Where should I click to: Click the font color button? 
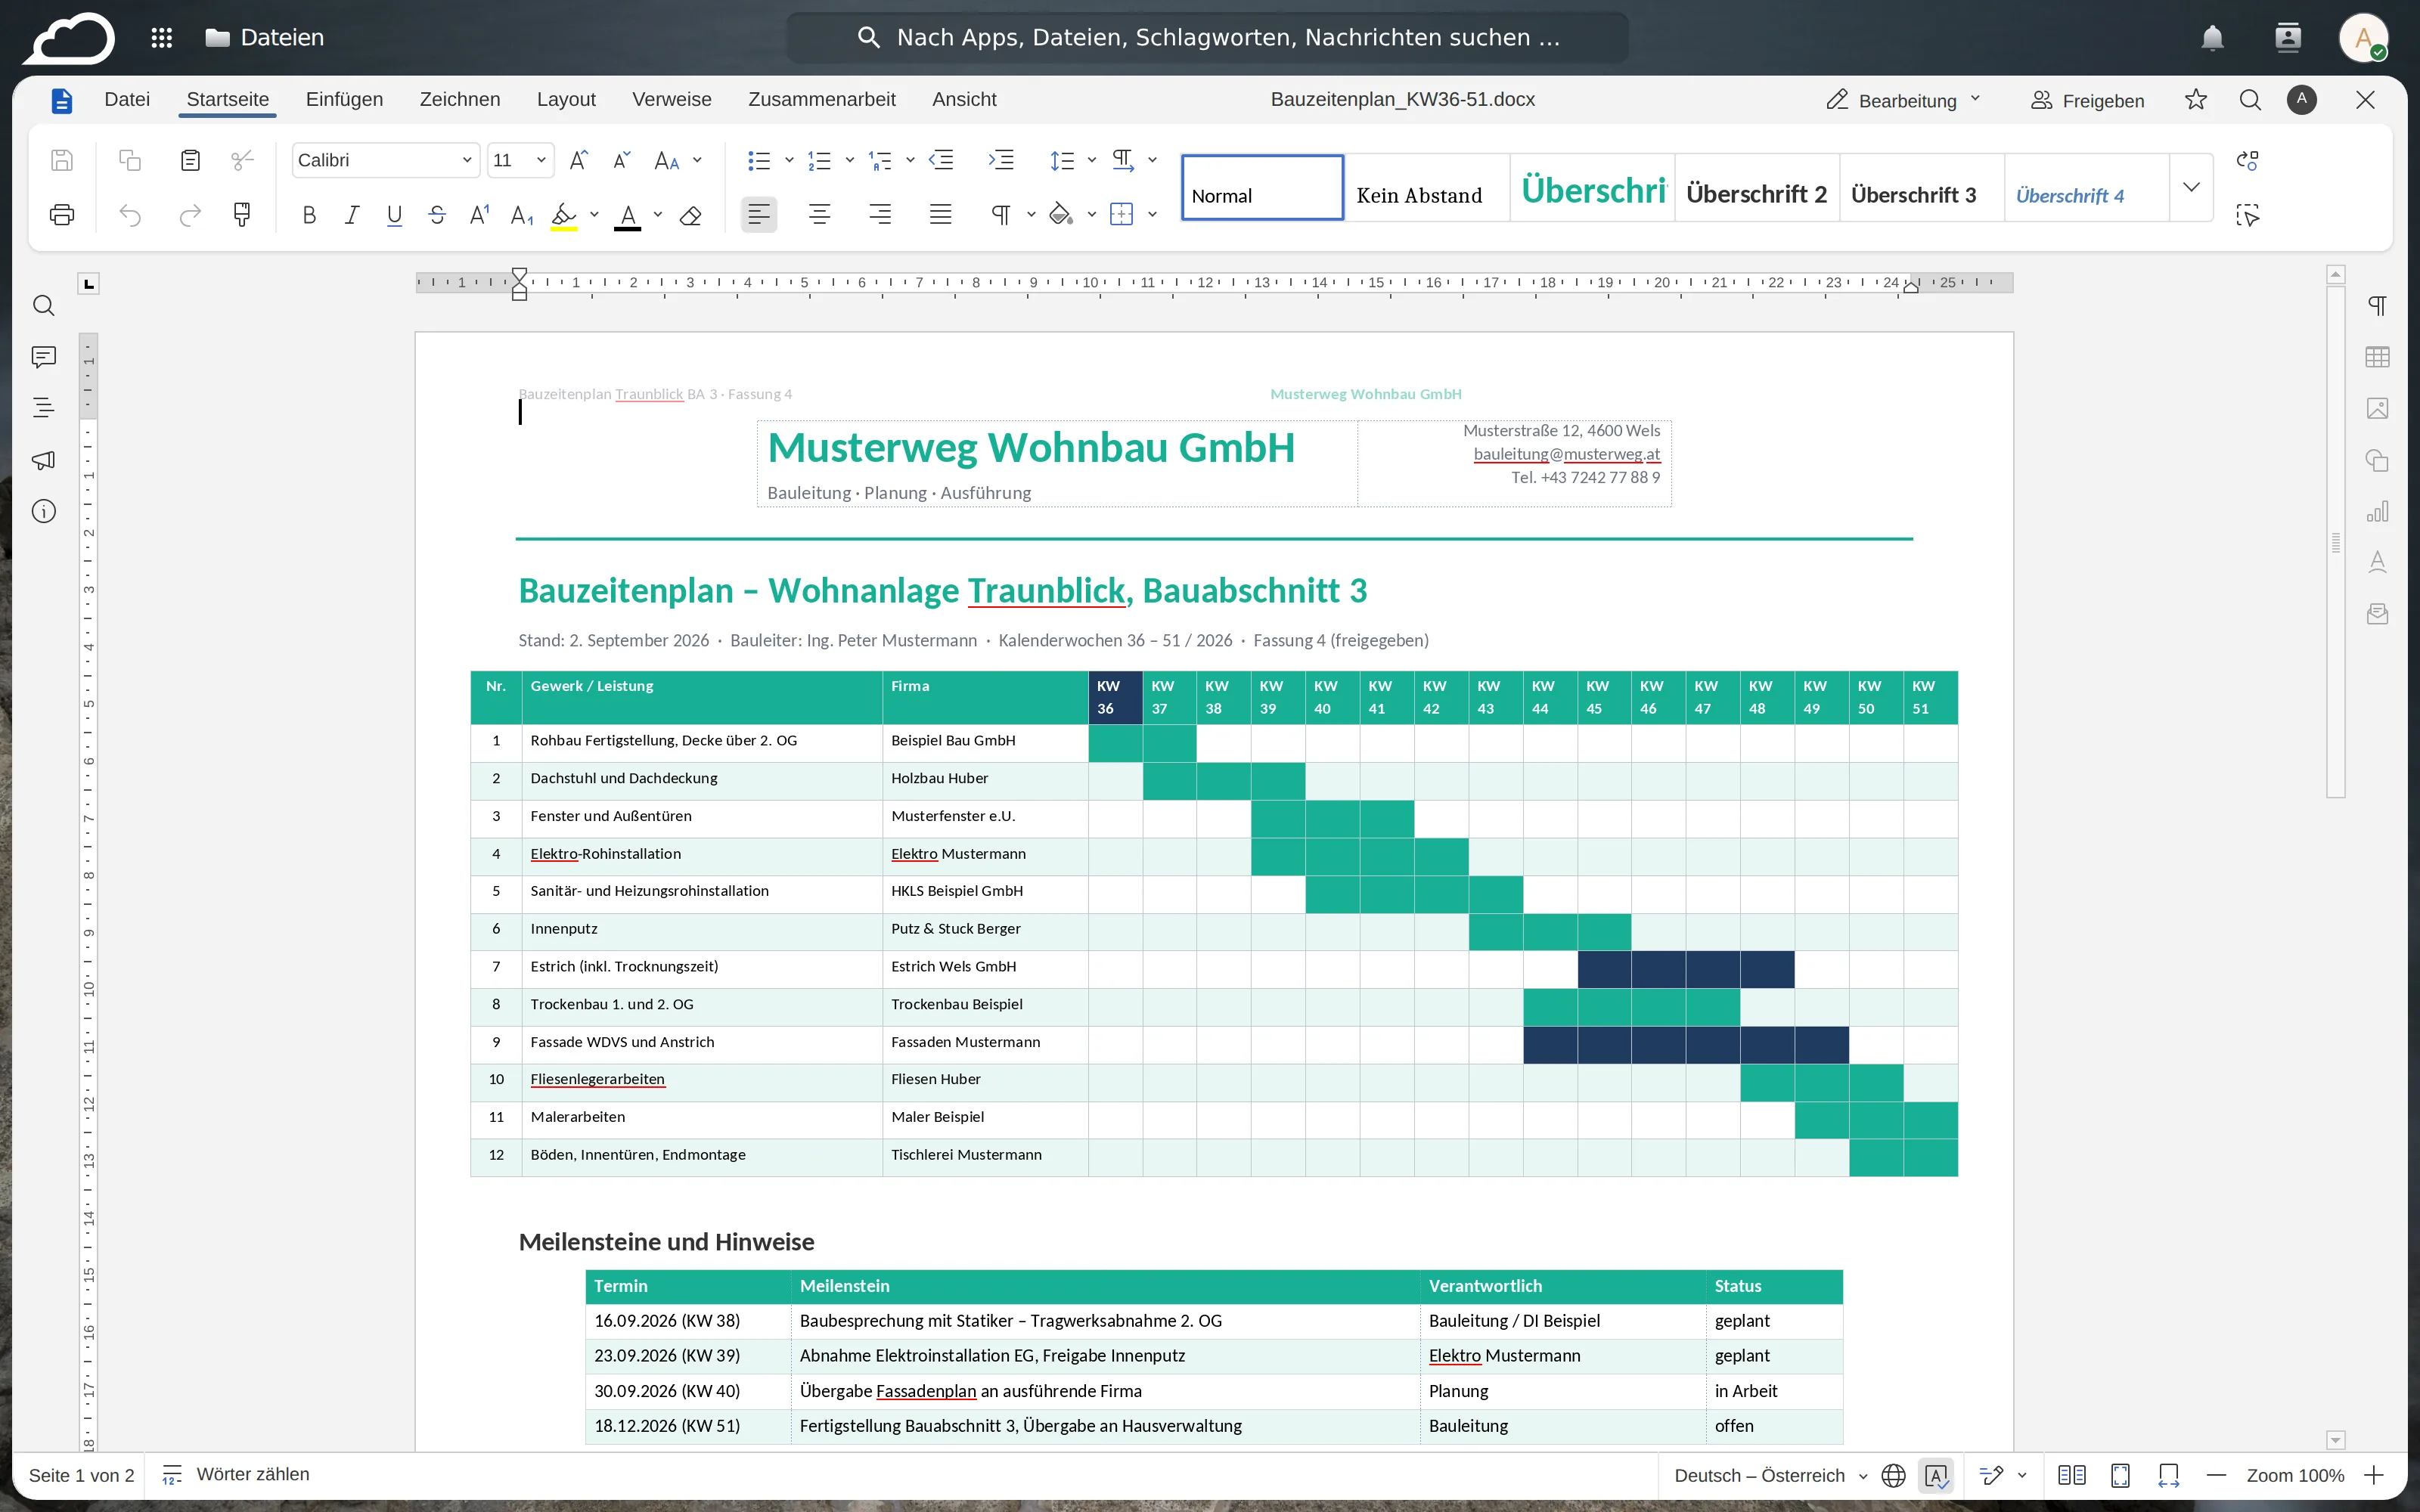tap(627, 215)
